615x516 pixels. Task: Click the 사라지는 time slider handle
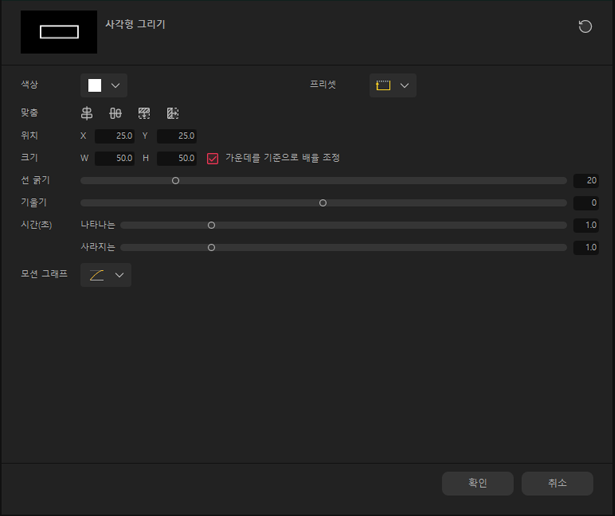point(211,248)
